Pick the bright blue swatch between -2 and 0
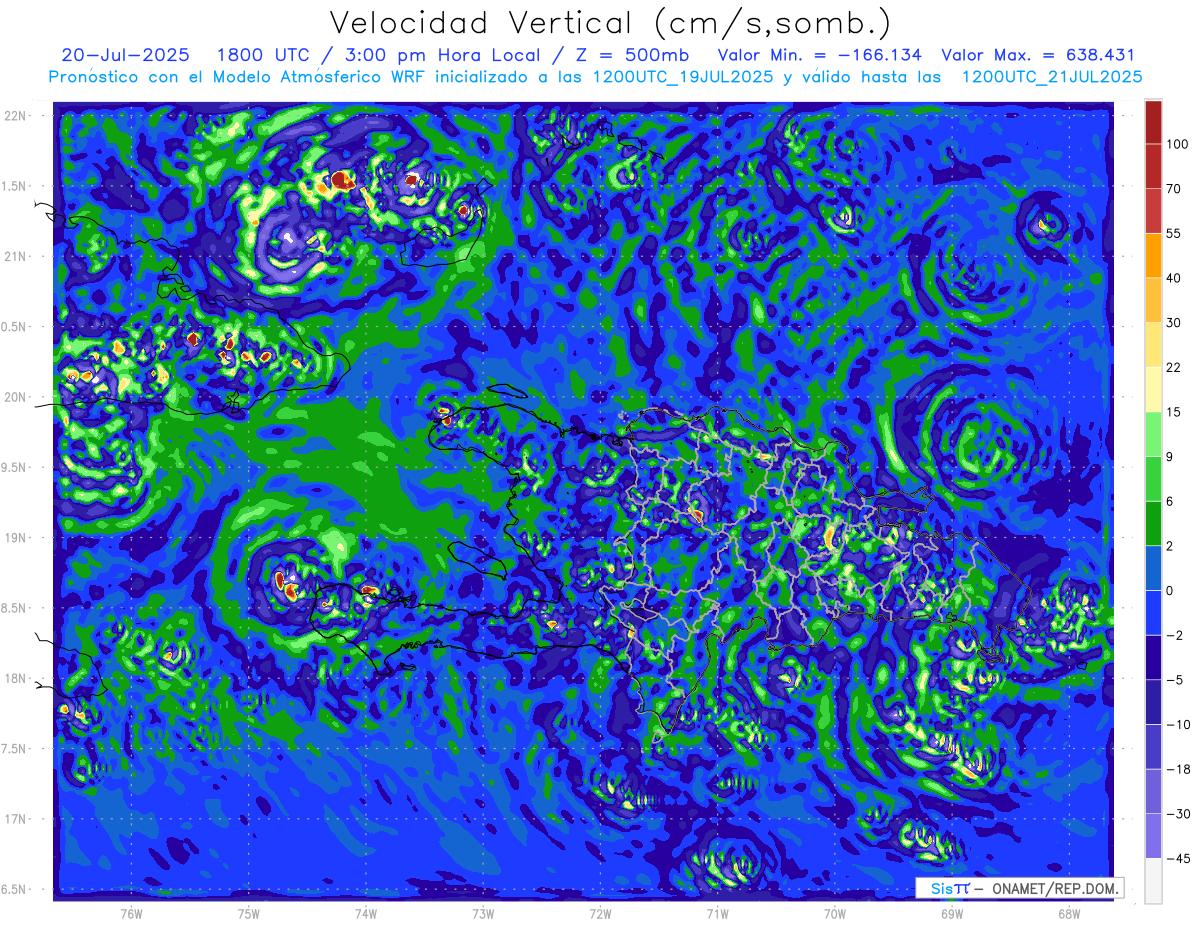 pyautogui.click(x=1153, y=613)
